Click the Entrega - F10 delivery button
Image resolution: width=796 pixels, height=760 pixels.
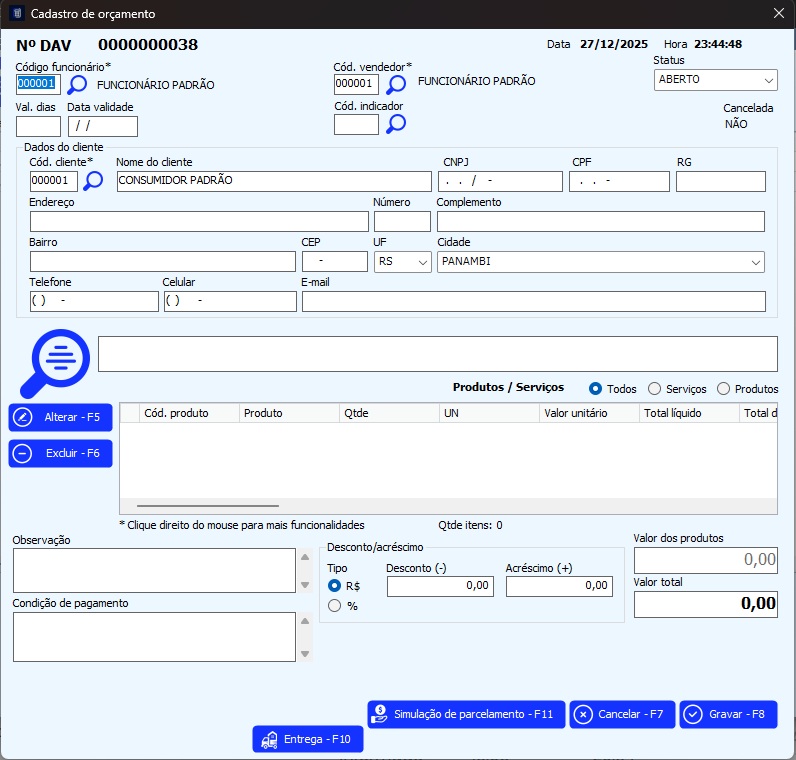(x=308, y=740)
